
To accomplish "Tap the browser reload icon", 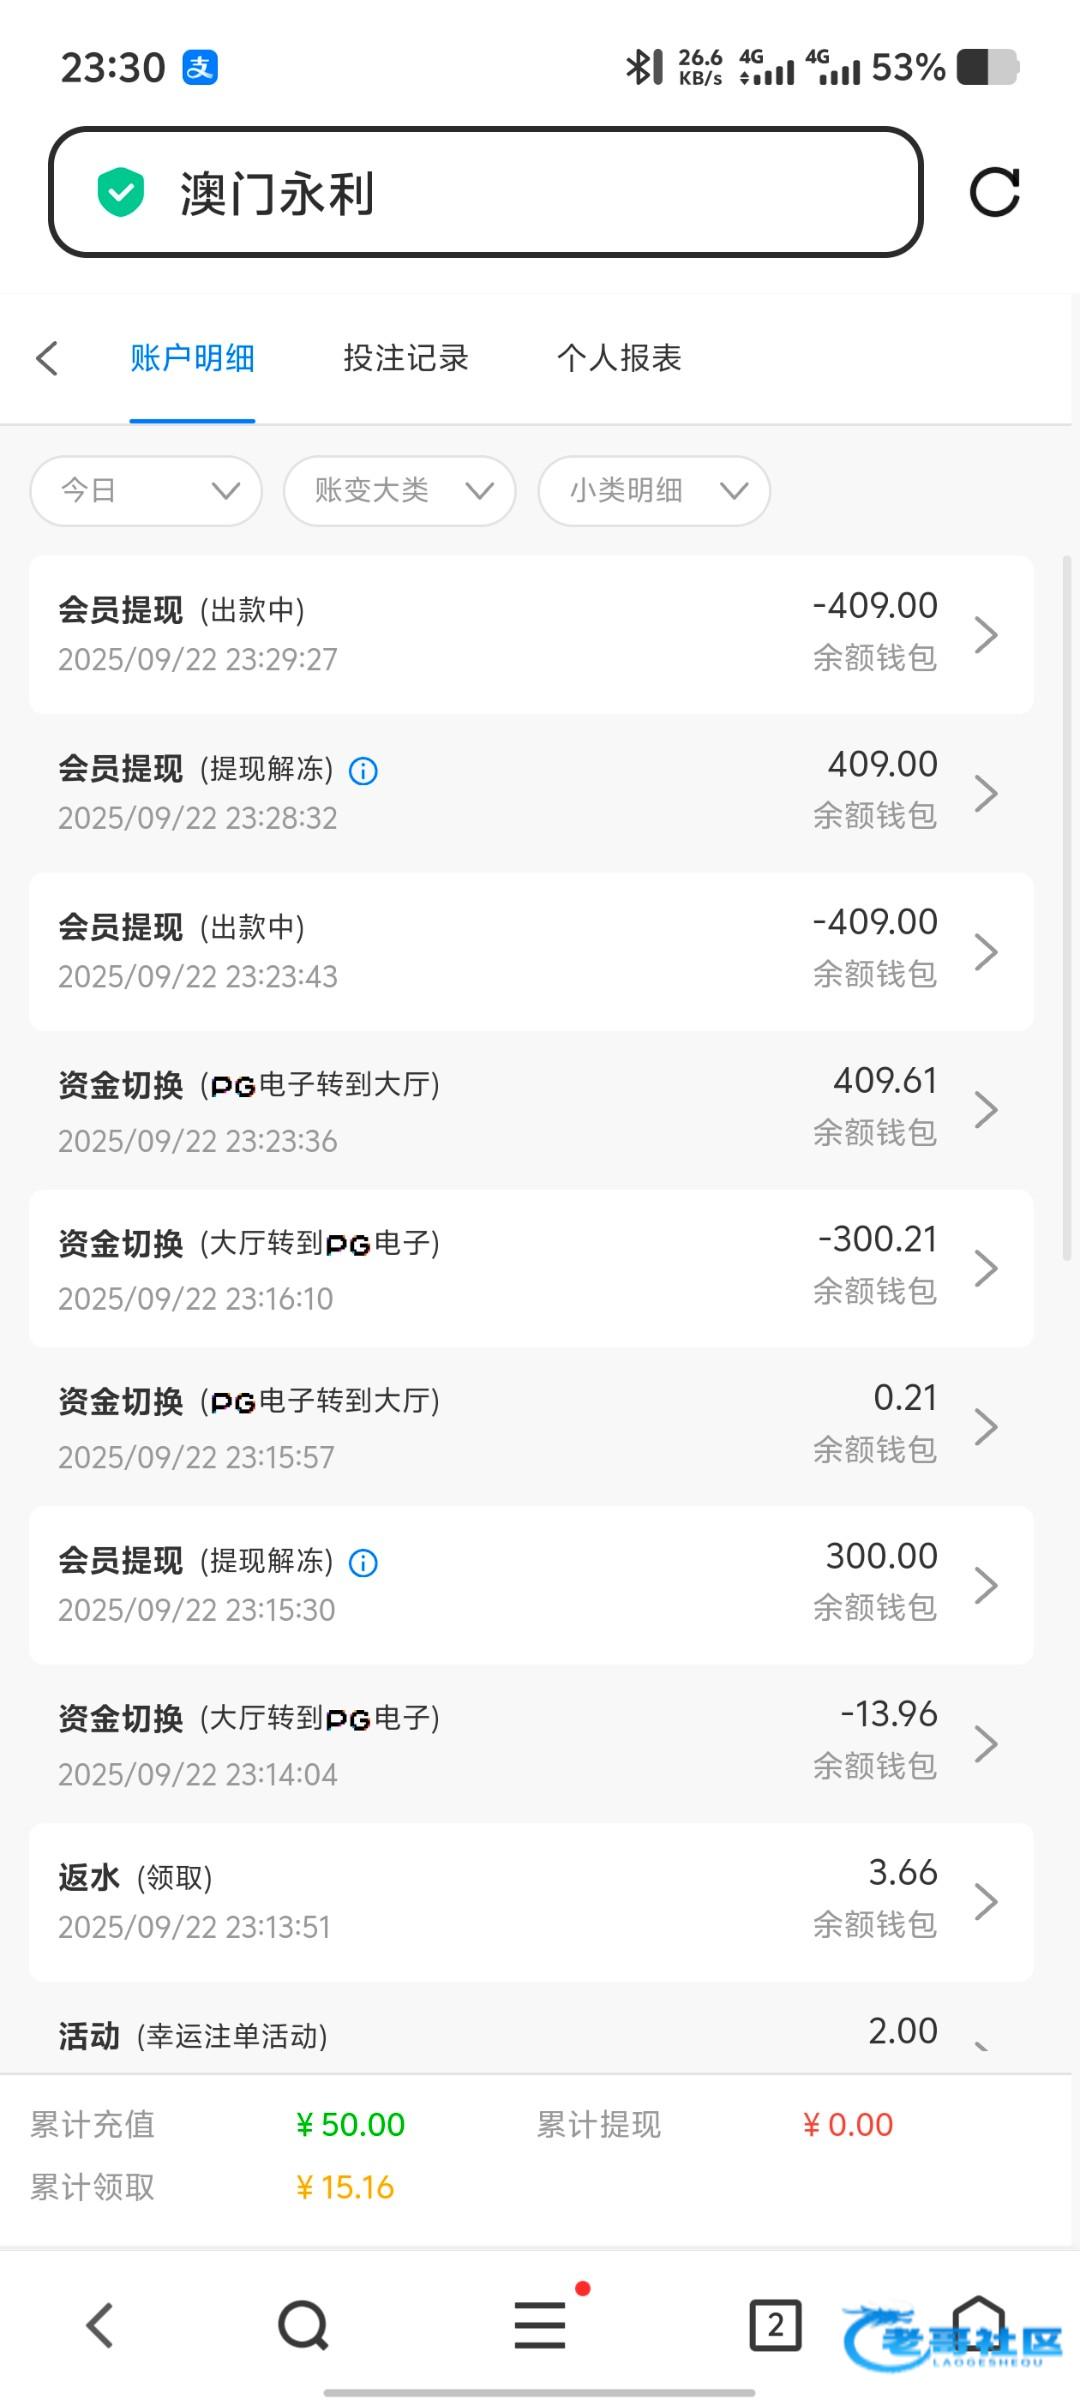I will (994, 192).
